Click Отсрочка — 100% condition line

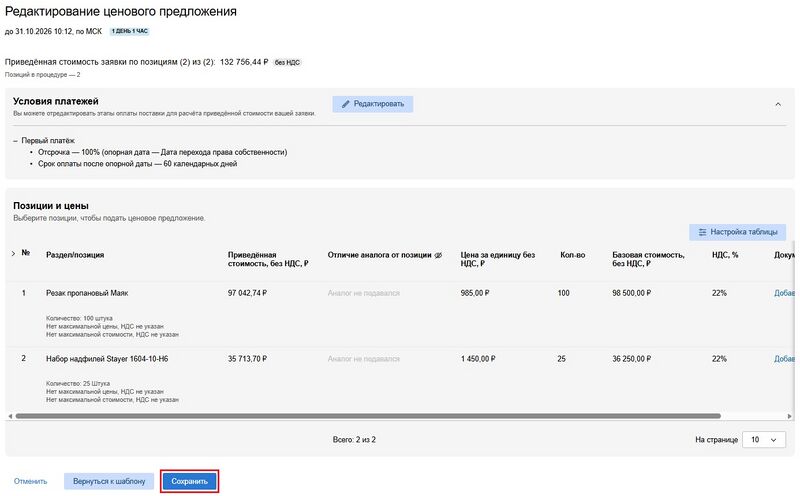coord(162,152)
